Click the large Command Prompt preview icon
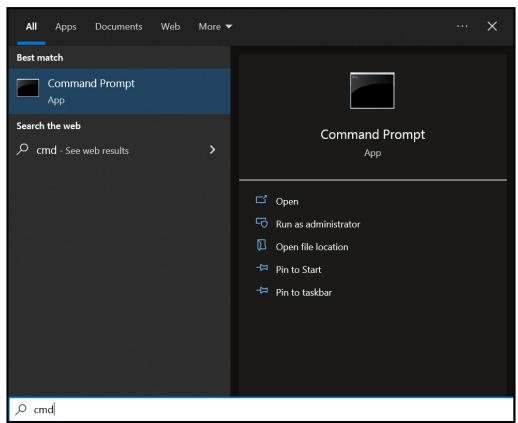 point(372,91)
